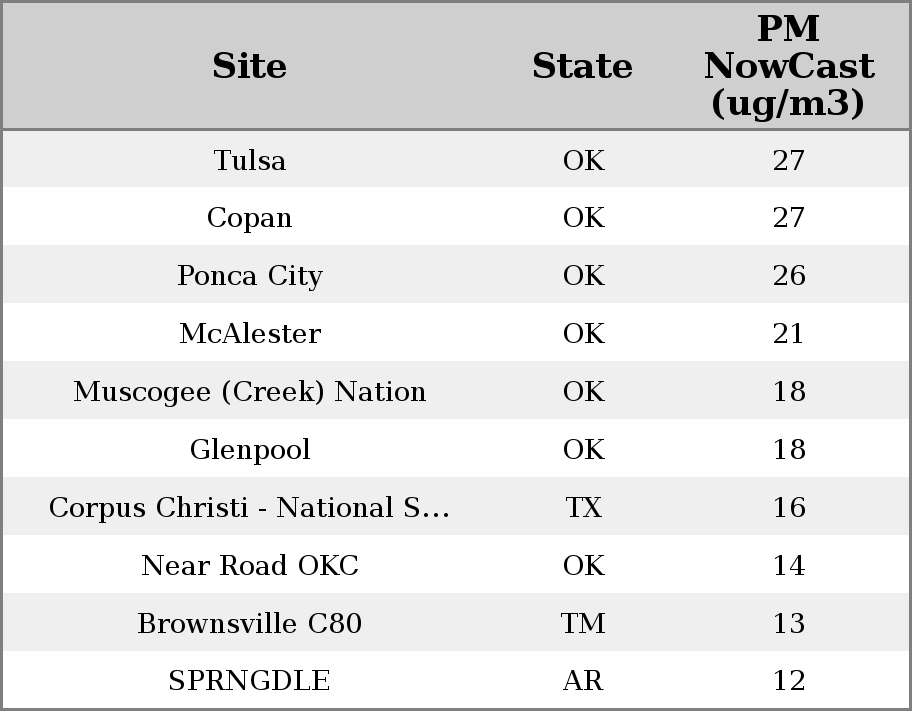Click the Glenpool site name
This screenshot has height=711, width=912.
tap(249, 450)
